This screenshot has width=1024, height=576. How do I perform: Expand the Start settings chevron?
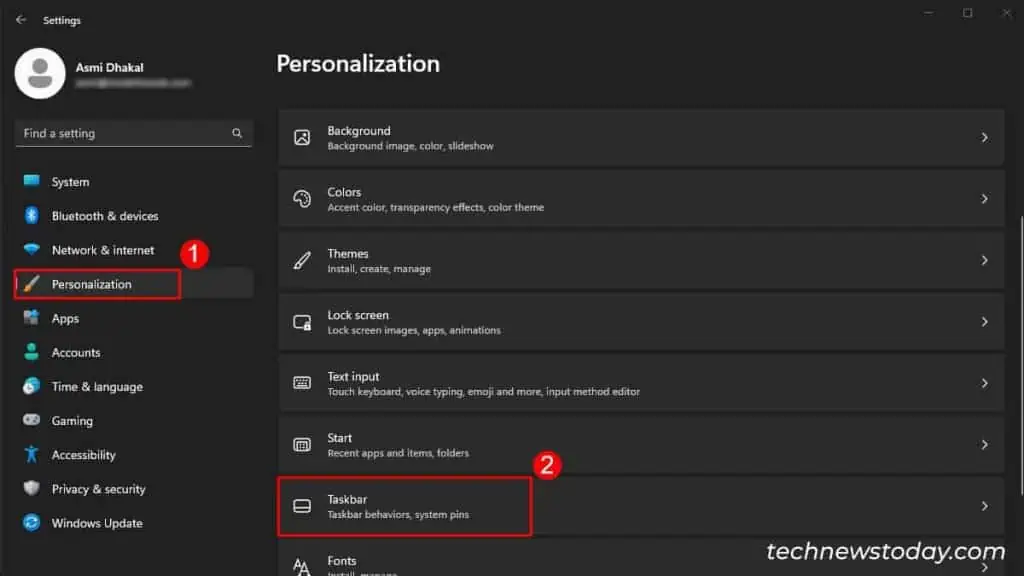(x=984, y=445)
